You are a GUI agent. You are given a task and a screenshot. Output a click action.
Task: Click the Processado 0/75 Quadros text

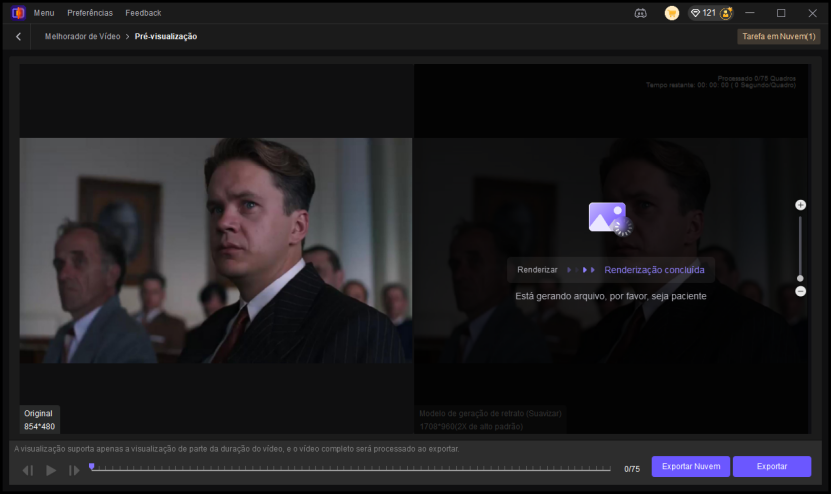pyautogui.click(x=756, y=78)
